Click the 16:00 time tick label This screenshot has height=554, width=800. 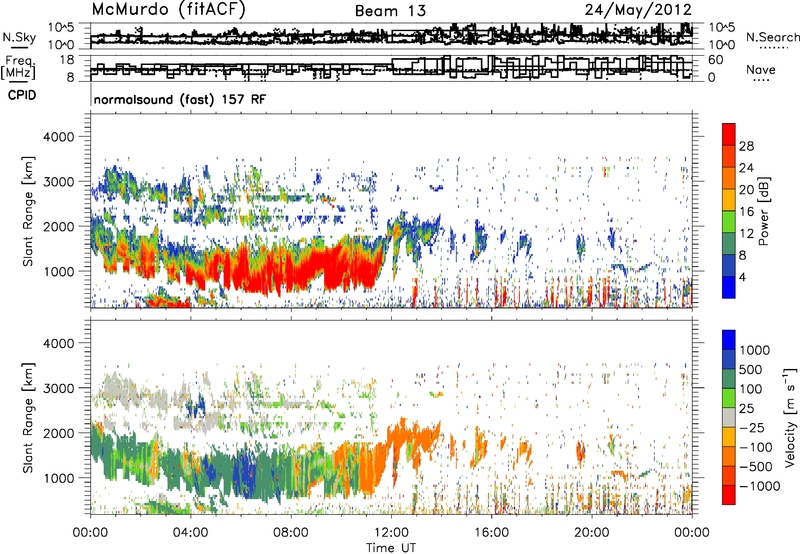pyautogui.click(x=492, y=533)
